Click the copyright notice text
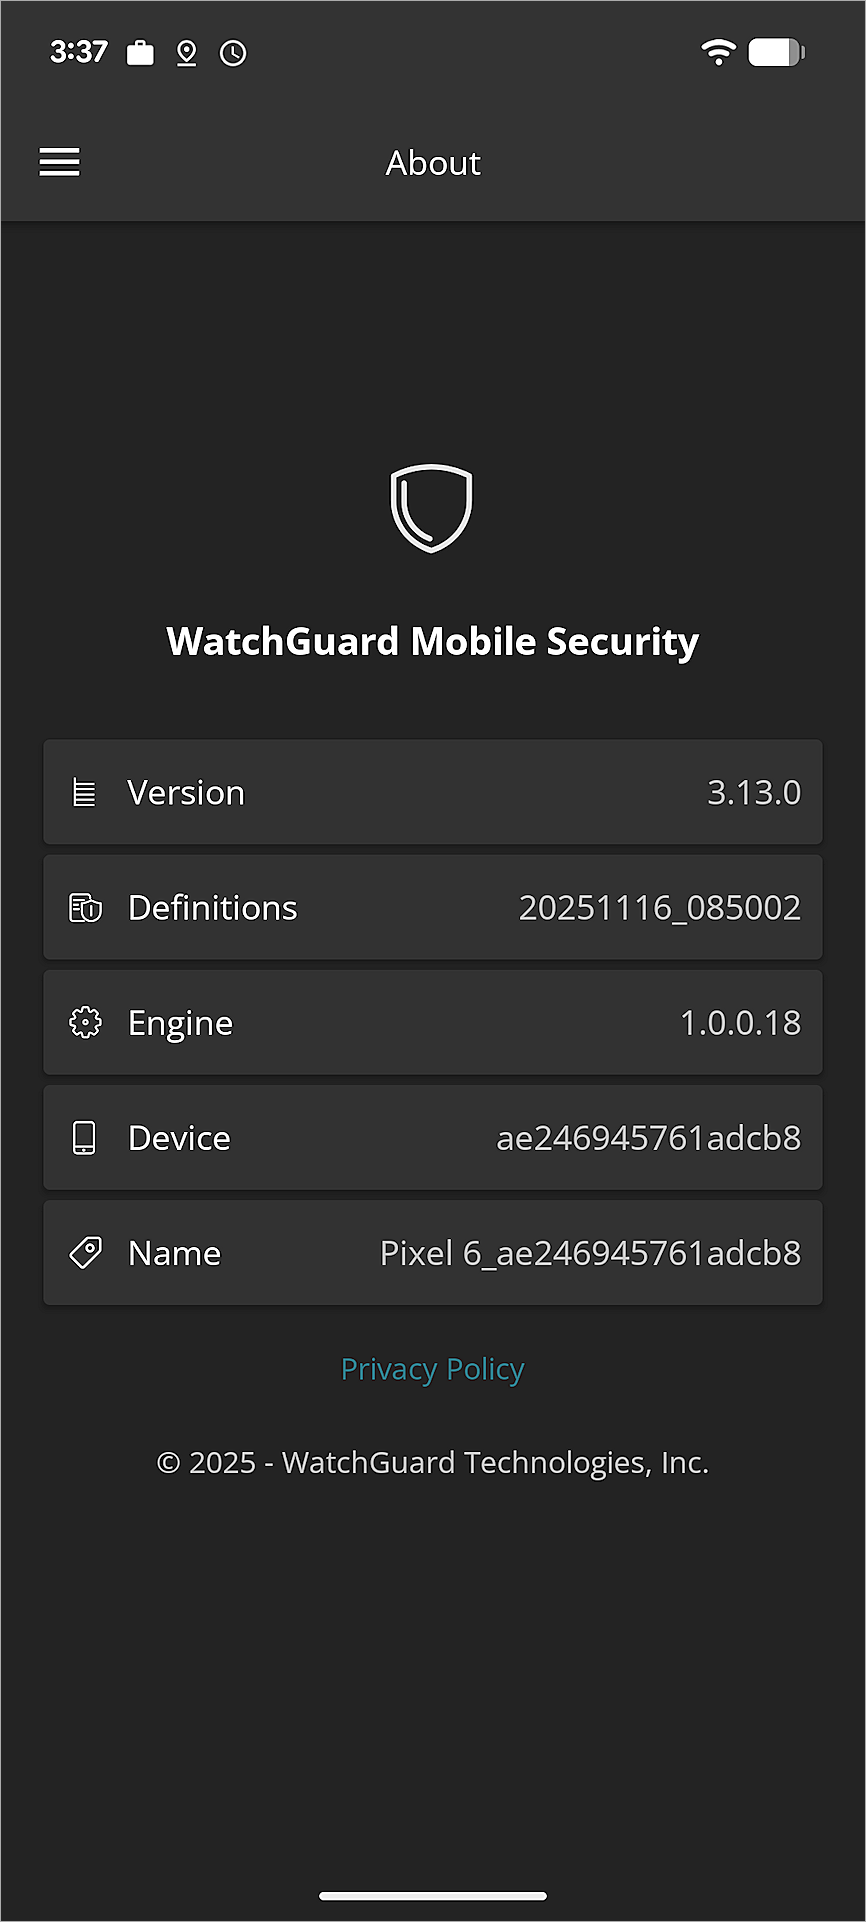 (x=432, y=1462)
